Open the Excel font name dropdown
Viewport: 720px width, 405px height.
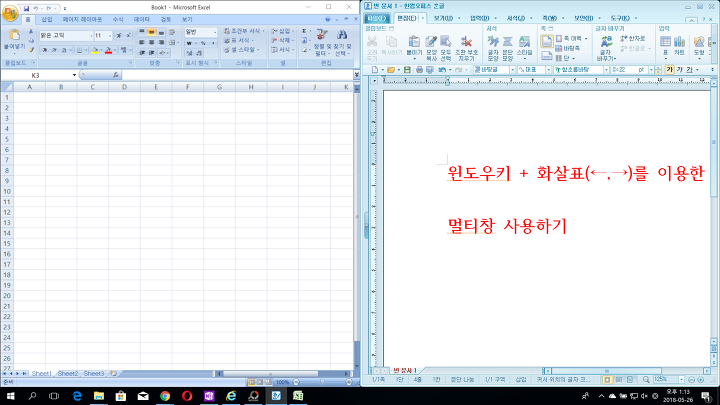pos(91,35)
